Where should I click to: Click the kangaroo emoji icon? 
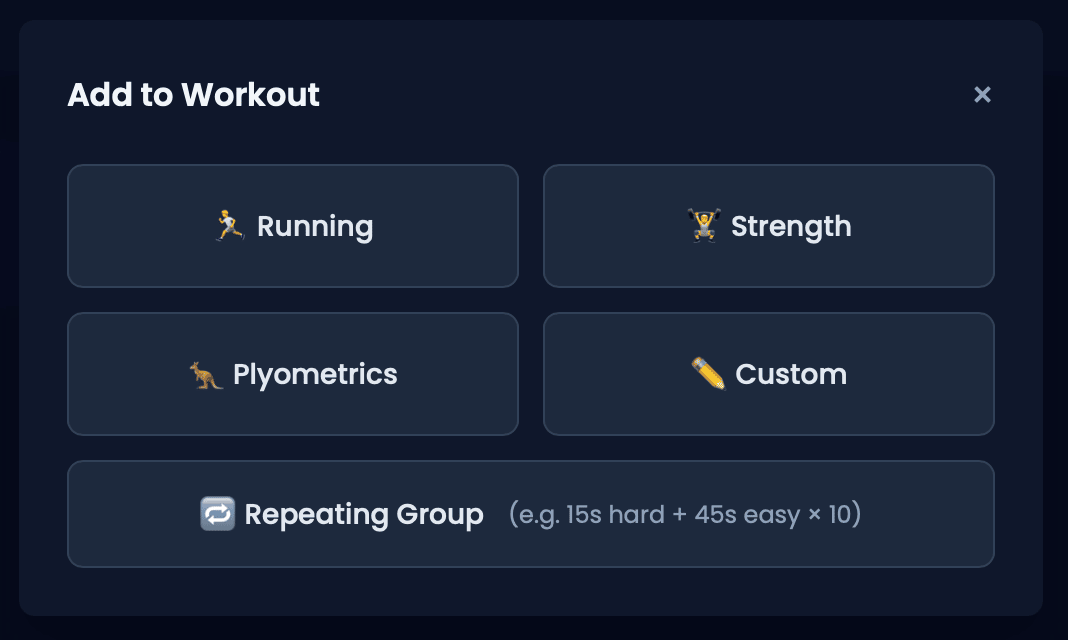coord(206,374)
